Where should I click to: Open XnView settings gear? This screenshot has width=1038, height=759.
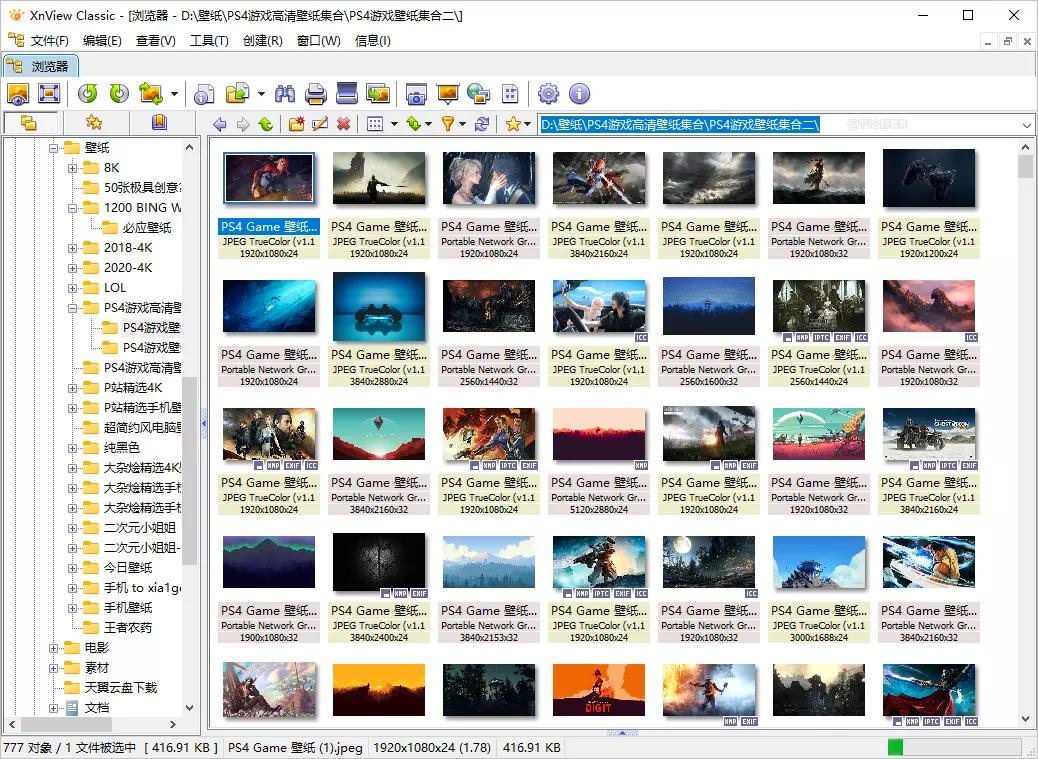coord(548,93)
